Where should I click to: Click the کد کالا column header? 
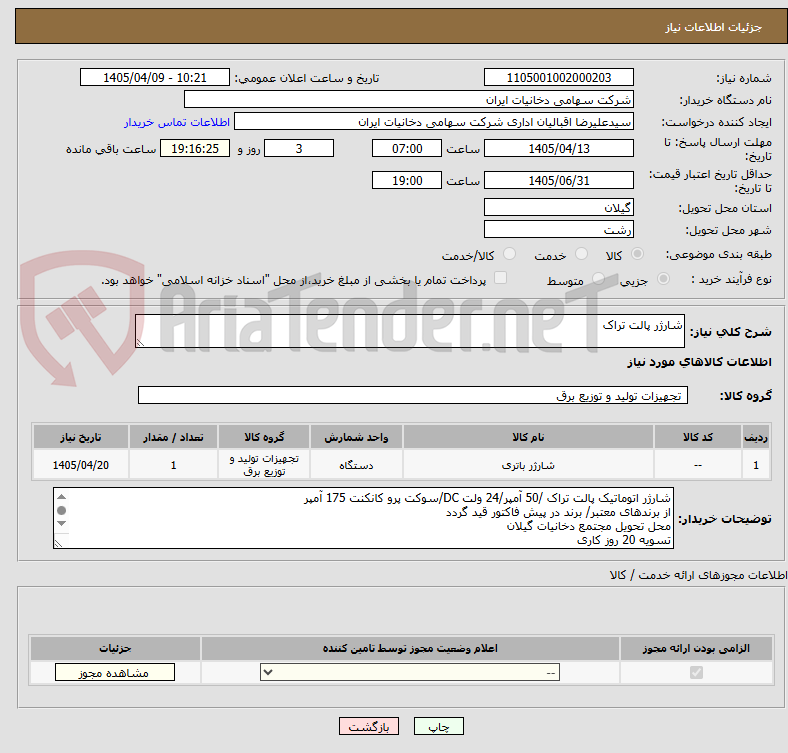[x=698, y=437]
